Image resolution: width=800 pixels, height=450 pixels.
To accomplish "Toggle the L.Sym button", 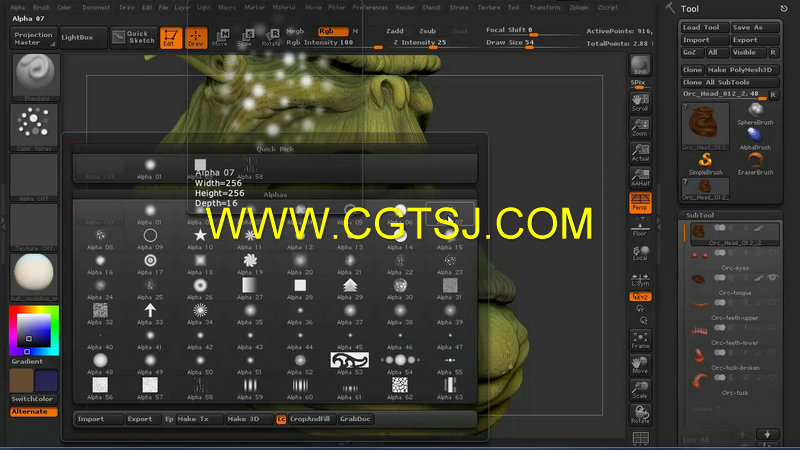I will (640, 280).
